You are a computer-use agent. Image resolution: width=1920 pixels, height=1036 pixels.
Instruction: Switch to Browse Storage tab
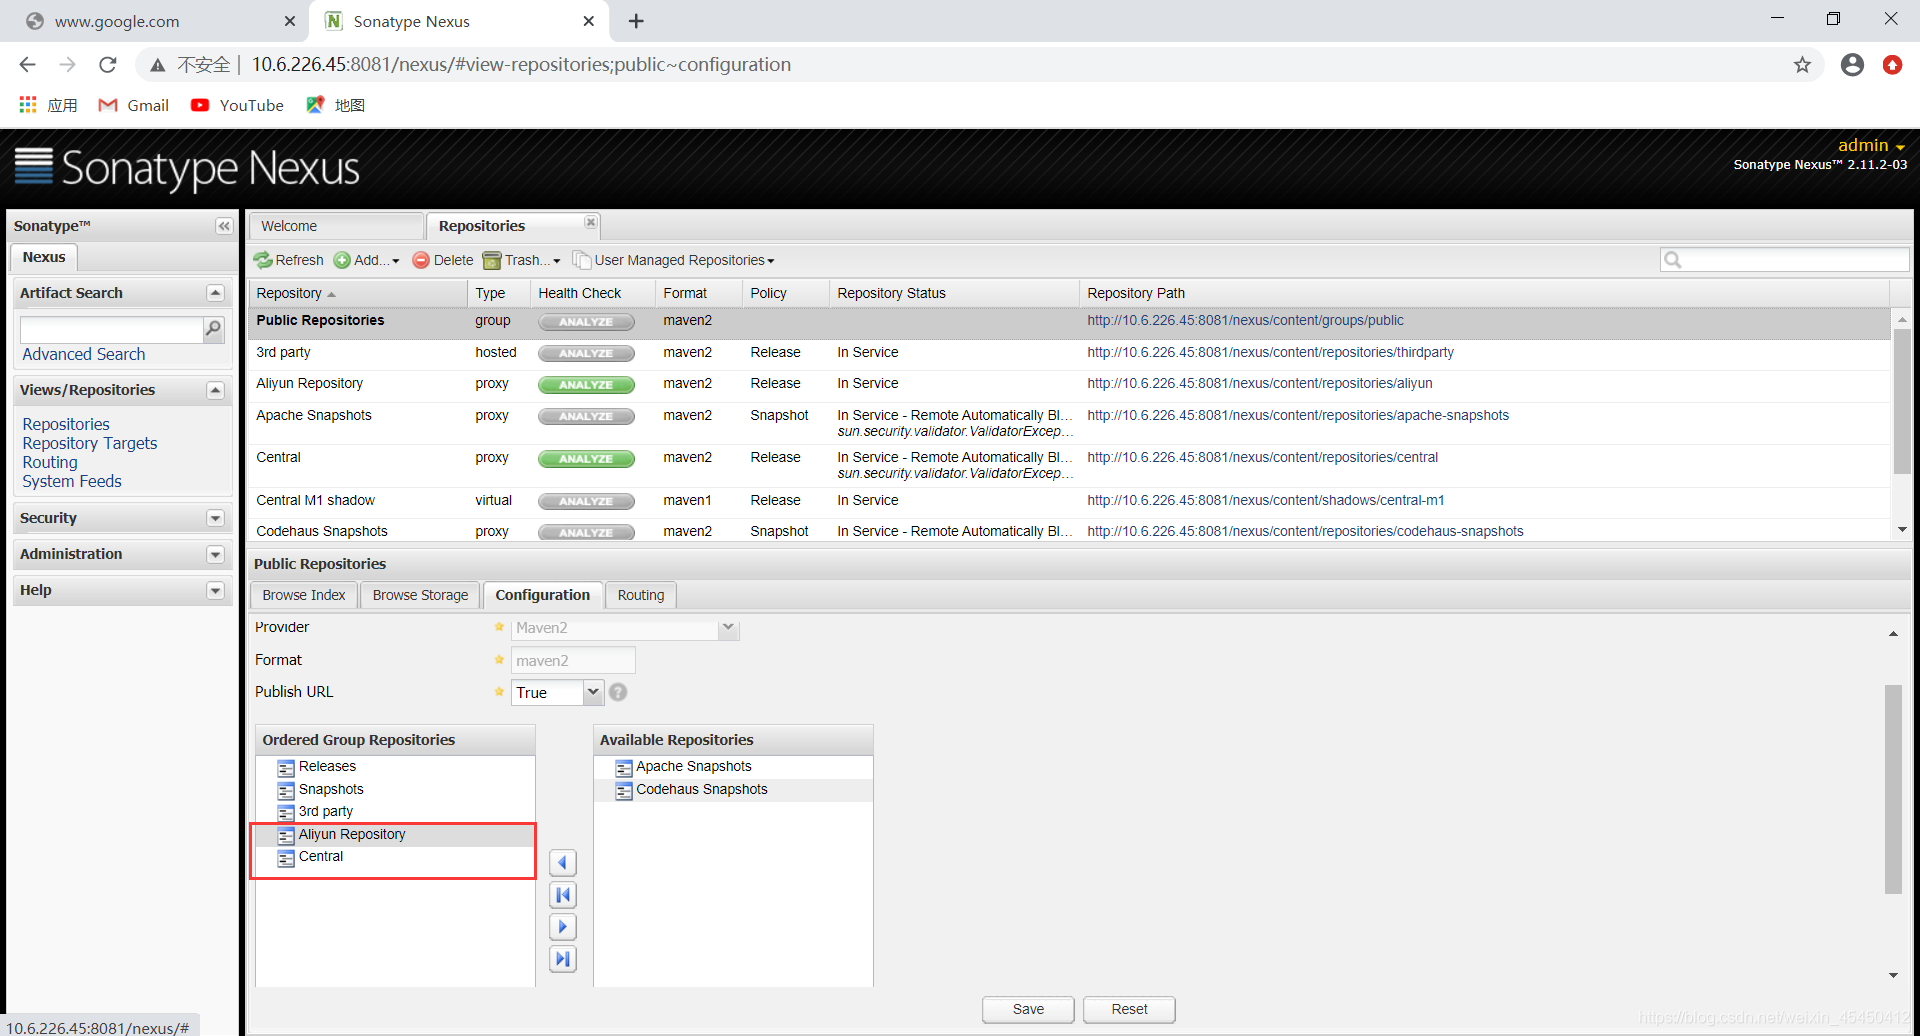pyautogui.click(x=420, y=595)
